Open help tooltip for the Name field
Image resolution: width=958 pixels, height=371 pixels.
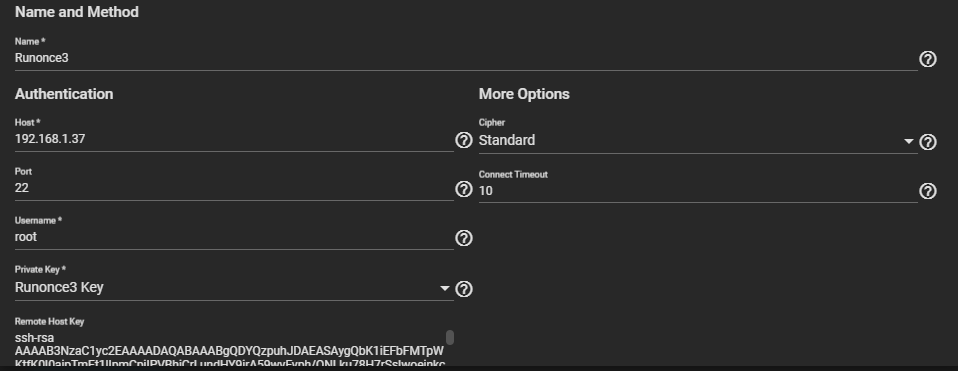pos(927,59)
